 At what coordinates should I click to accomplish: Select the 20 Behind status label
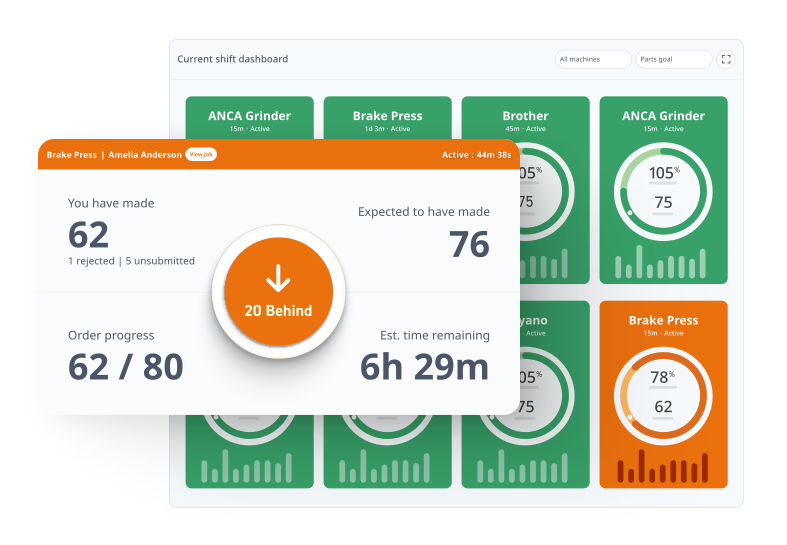coord(278,311)
